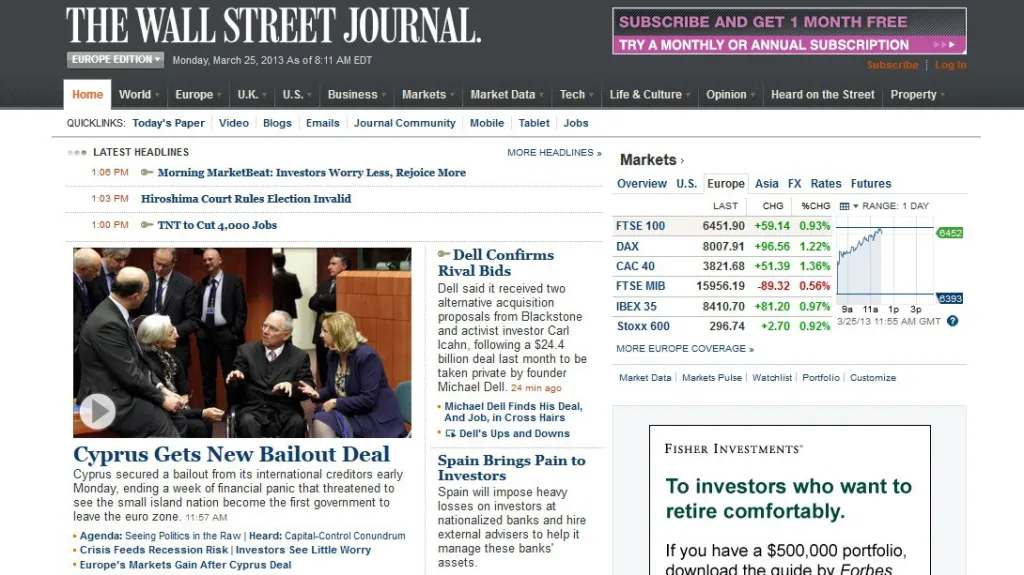The width and height of the screenshot is (1024, 575).
Task: Switch Markets widget to FX tab
Action: click(794, 184)
